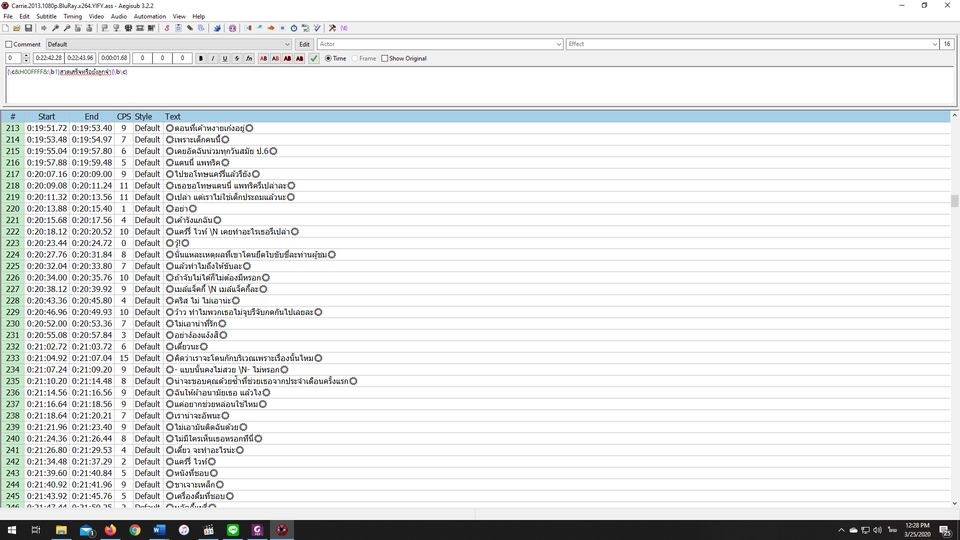Toggle italic formatting button

(212, 58)
